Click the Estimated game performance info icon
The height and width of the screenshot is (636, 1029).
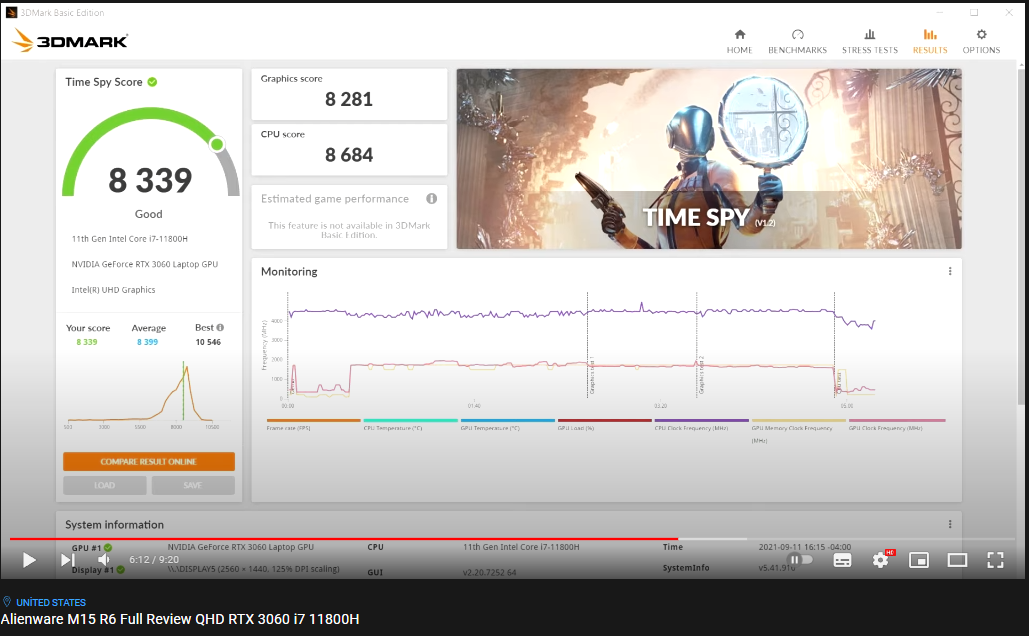tap(431, 199)
